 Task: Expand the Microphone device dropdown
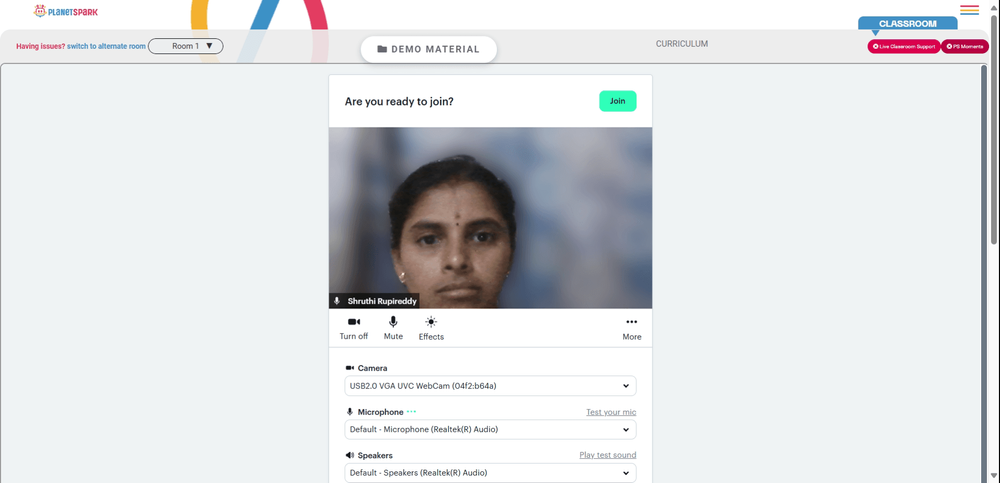[490, 429]
